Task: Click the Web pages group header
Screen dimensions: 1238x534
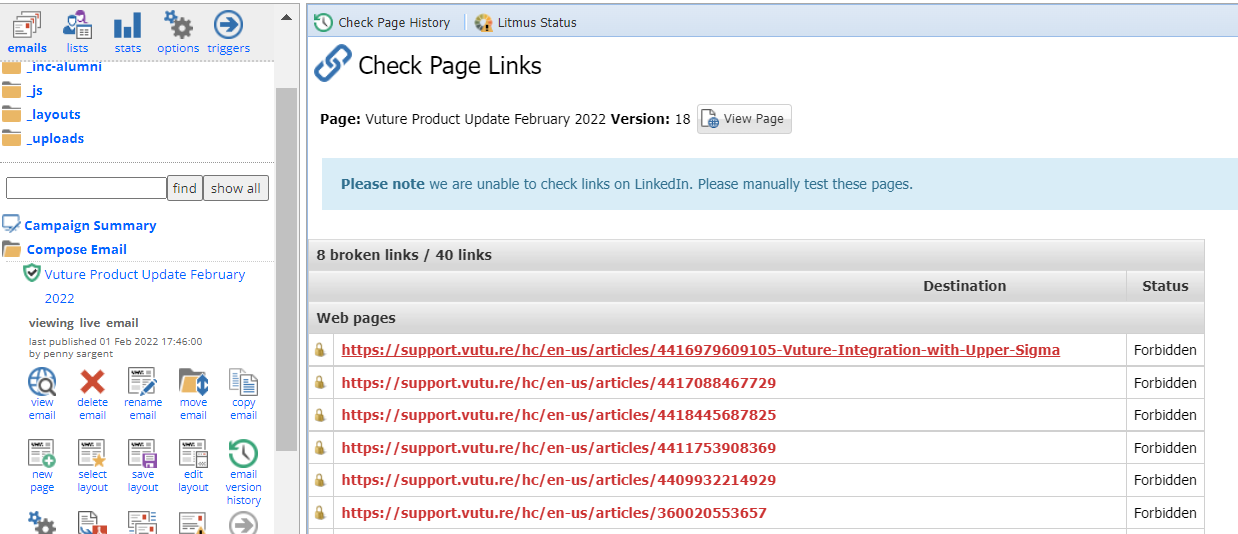Action: [756, 318]
